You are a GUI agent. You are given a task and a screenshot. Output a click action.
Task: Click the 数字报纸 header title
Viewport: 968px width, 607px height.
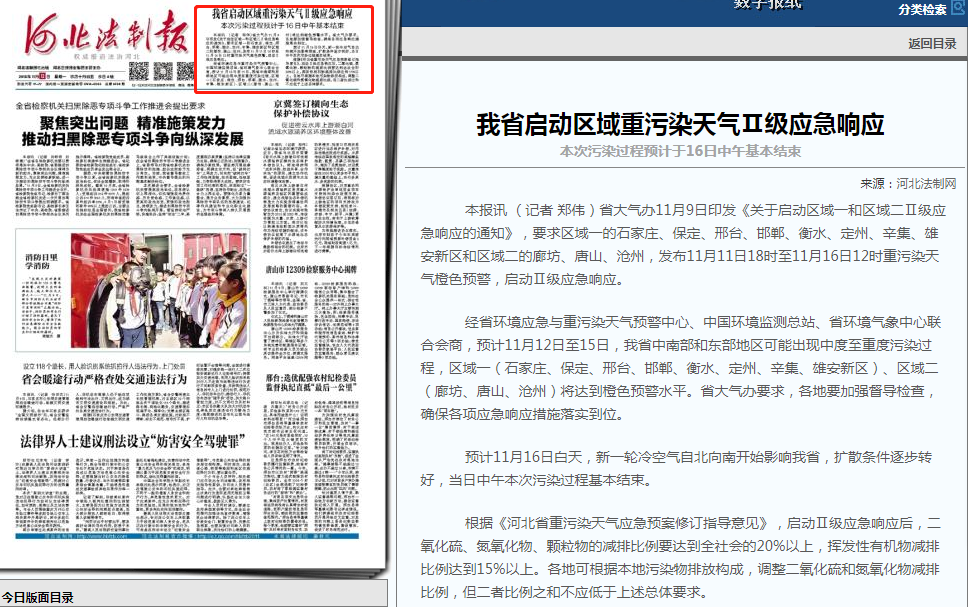[x=768, y=5]
